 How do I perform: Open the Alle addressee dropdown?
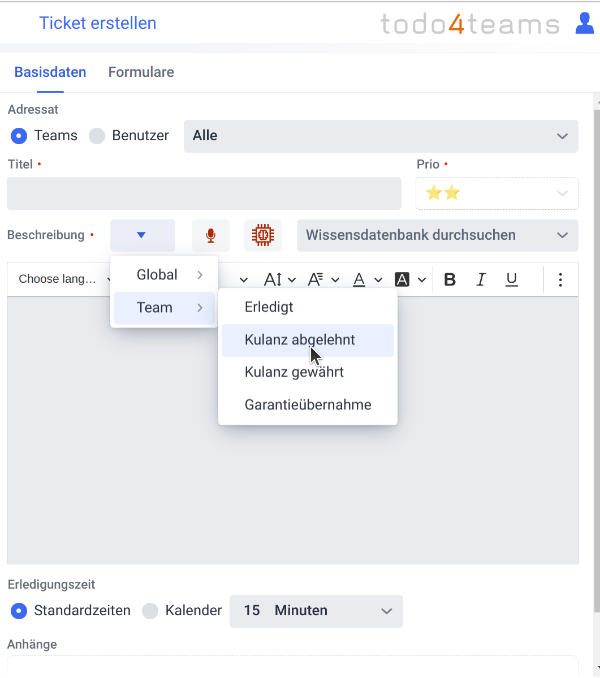pyautogui.click(x=381, y=136)
